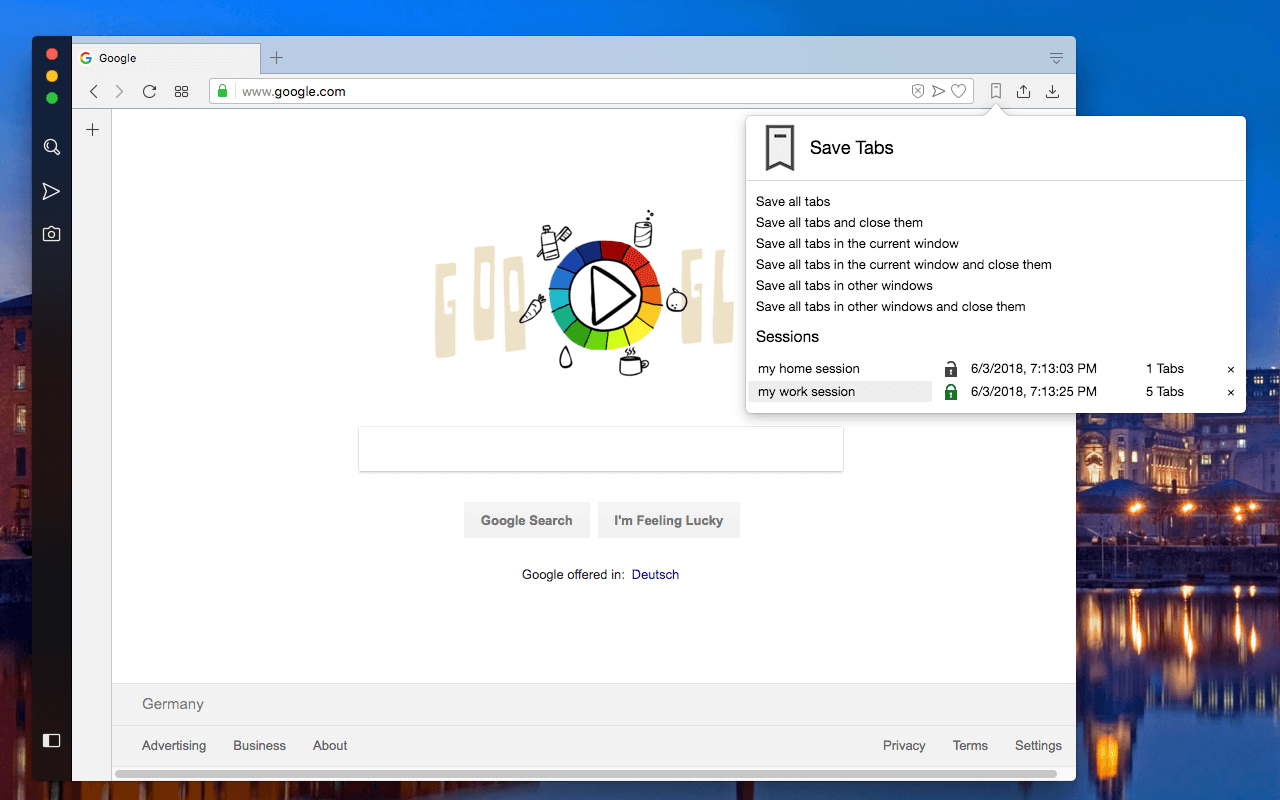
Task: Click the plus icon below the back arrow
Action: pyautogui.click(x=92, y=129)
